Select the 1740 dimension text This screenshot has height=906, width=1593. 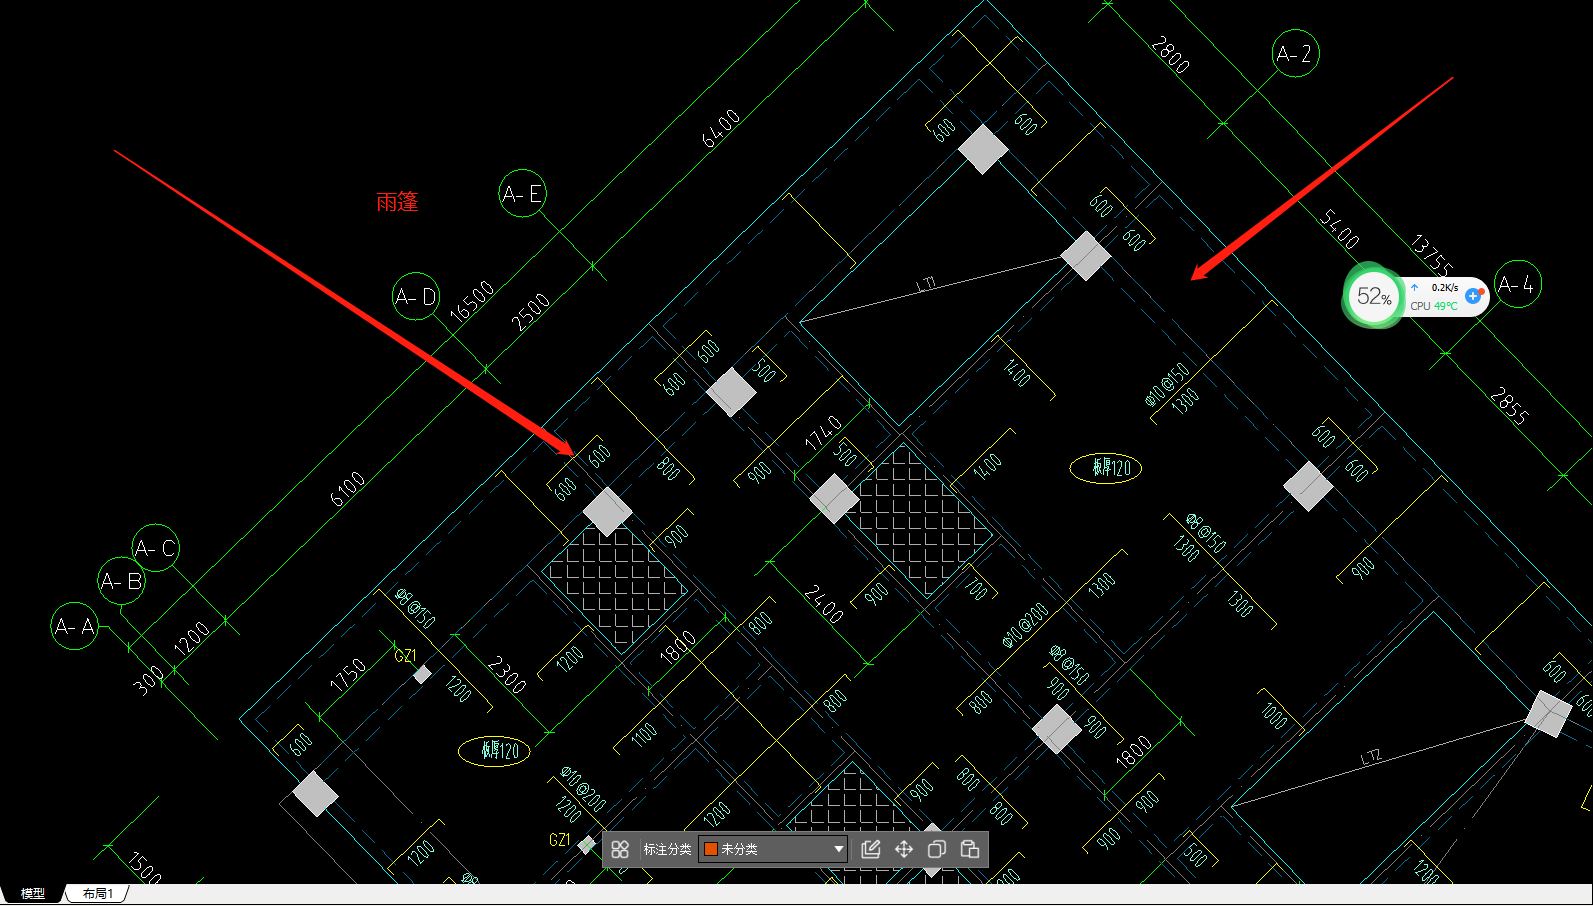823,432
